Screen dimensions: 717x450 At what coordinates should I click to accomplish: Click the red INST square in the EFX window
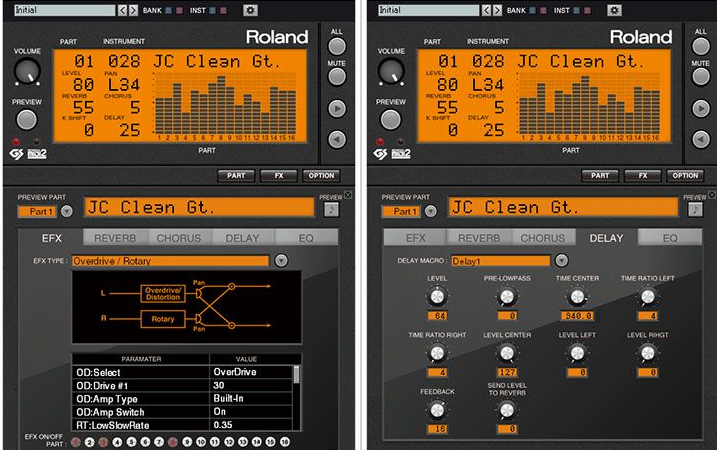tap(223, 10)
